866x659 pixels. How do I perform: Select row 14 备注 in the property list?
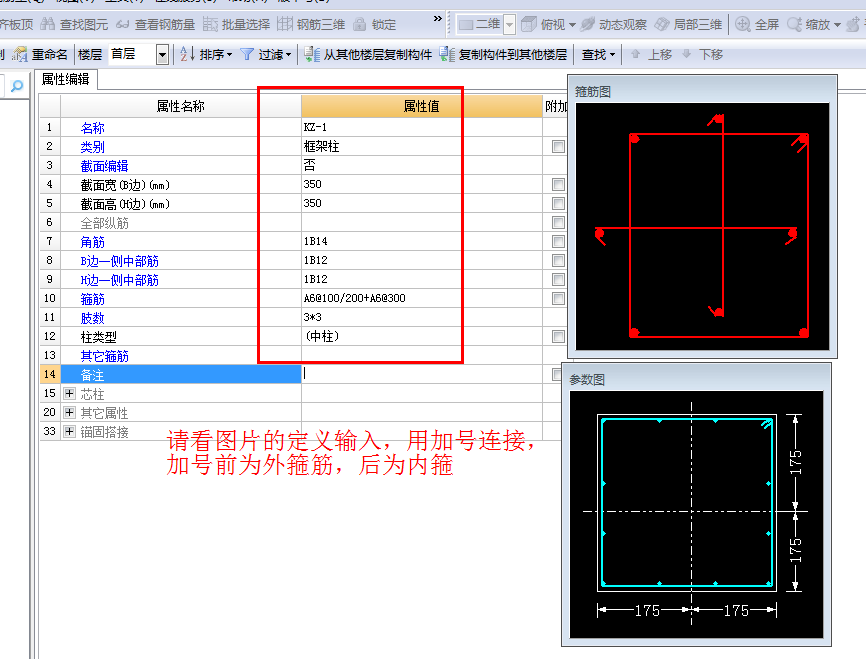point(181,375)
